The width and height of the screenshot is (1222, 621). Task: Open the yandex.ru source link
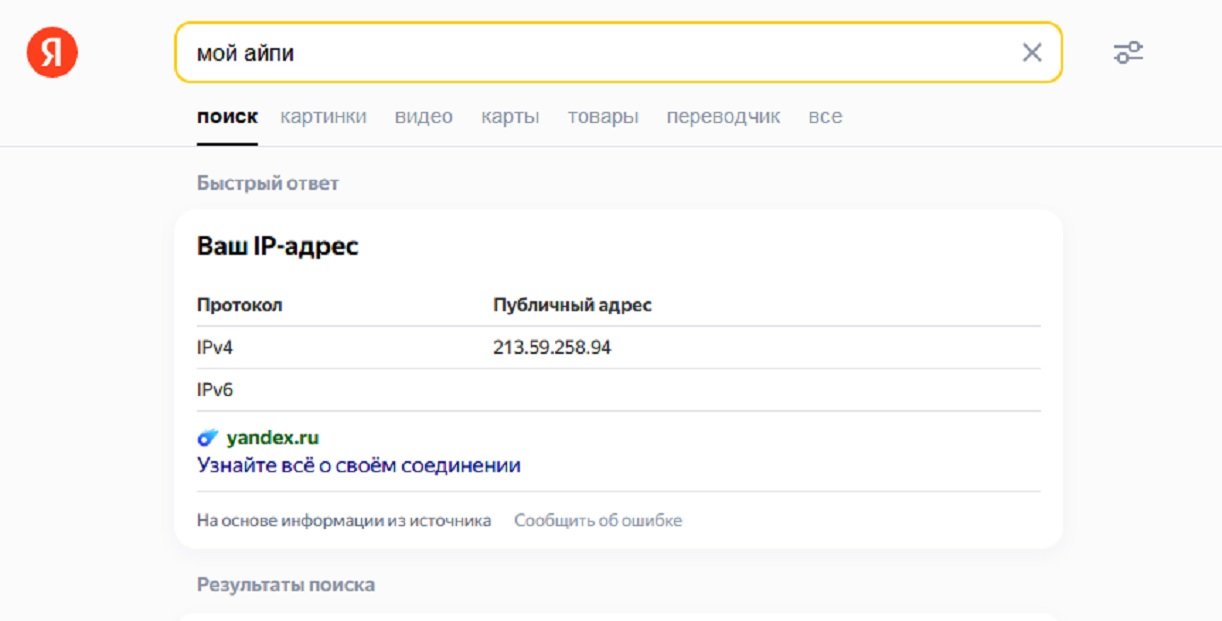272,438
